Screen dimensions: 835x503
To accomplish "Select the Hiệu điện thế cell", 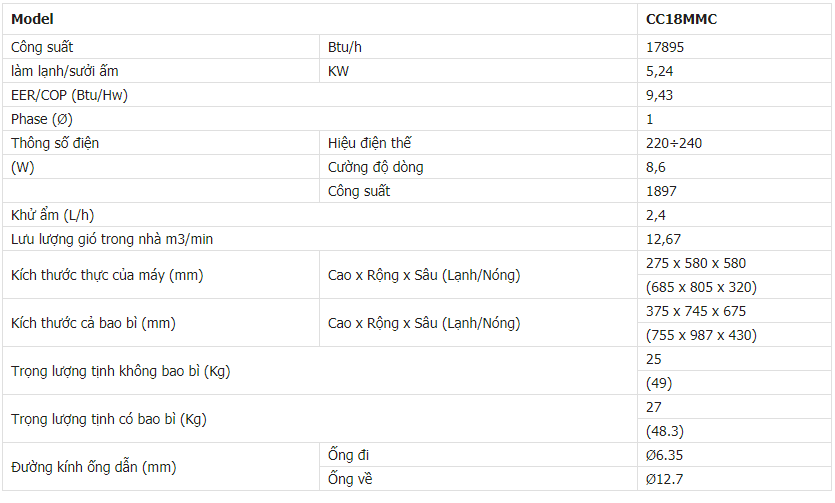I will [369, 143].
